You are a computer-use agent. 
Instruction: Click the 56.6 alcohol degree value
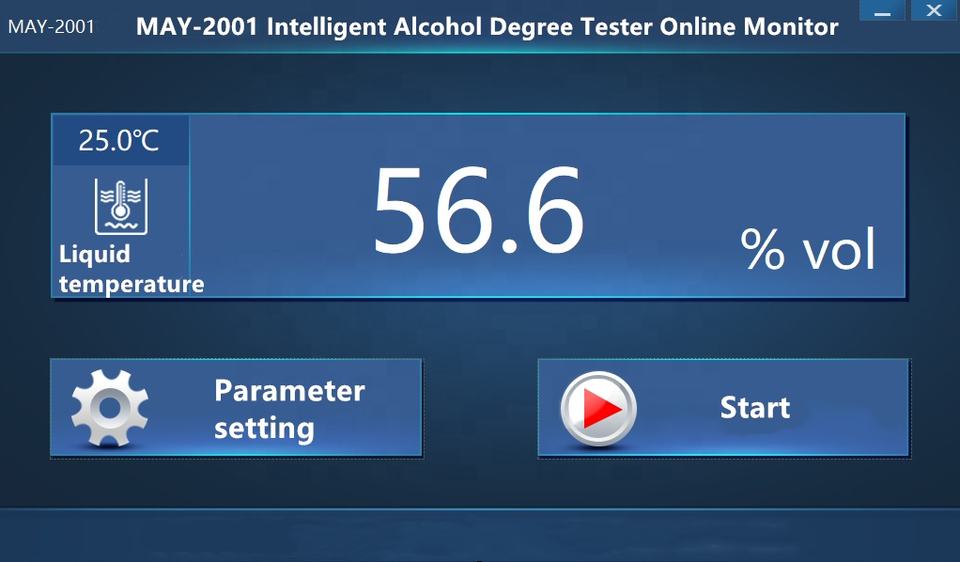click(x=478, y=210)
